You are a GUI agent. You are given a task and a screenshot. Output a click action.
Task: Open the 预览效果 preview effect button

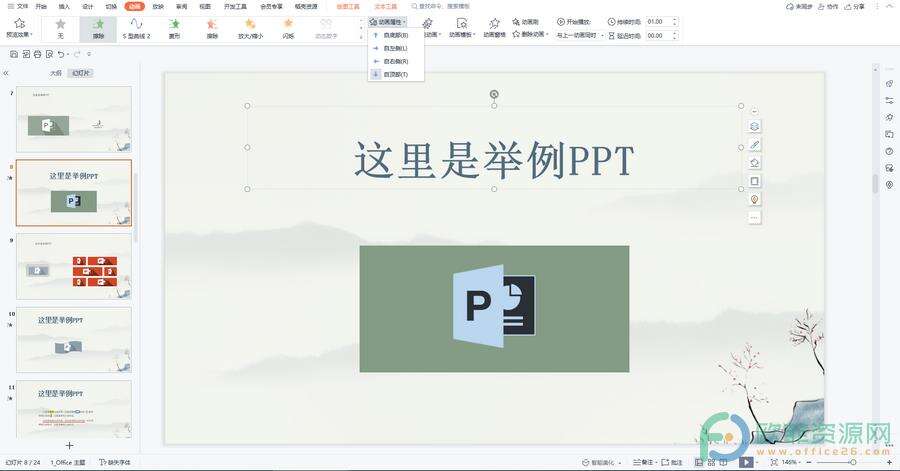tap(20, 28)
